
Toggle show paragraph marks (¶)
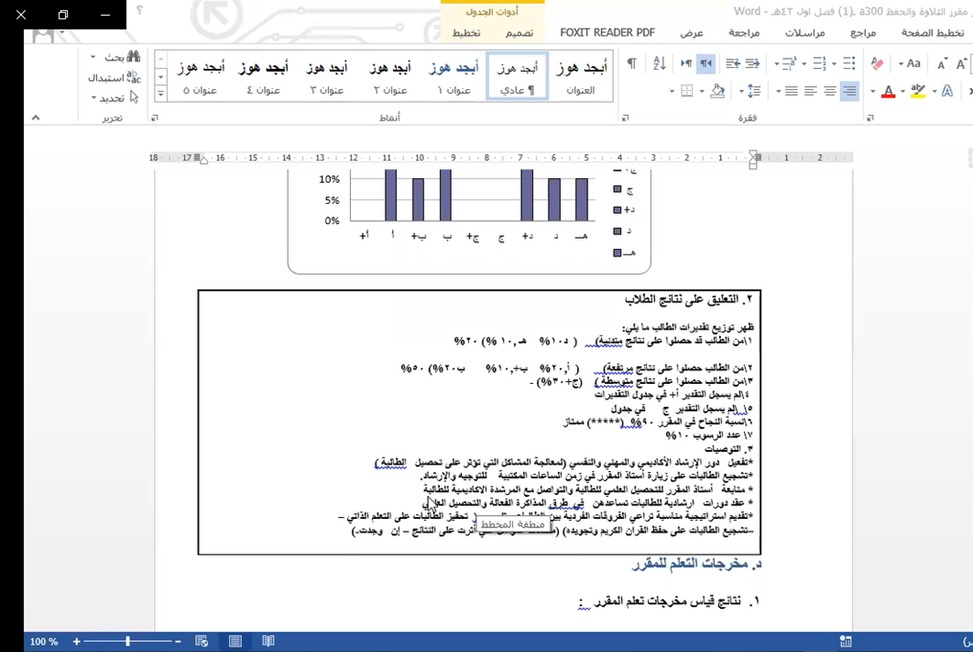(x=631, y=64)
